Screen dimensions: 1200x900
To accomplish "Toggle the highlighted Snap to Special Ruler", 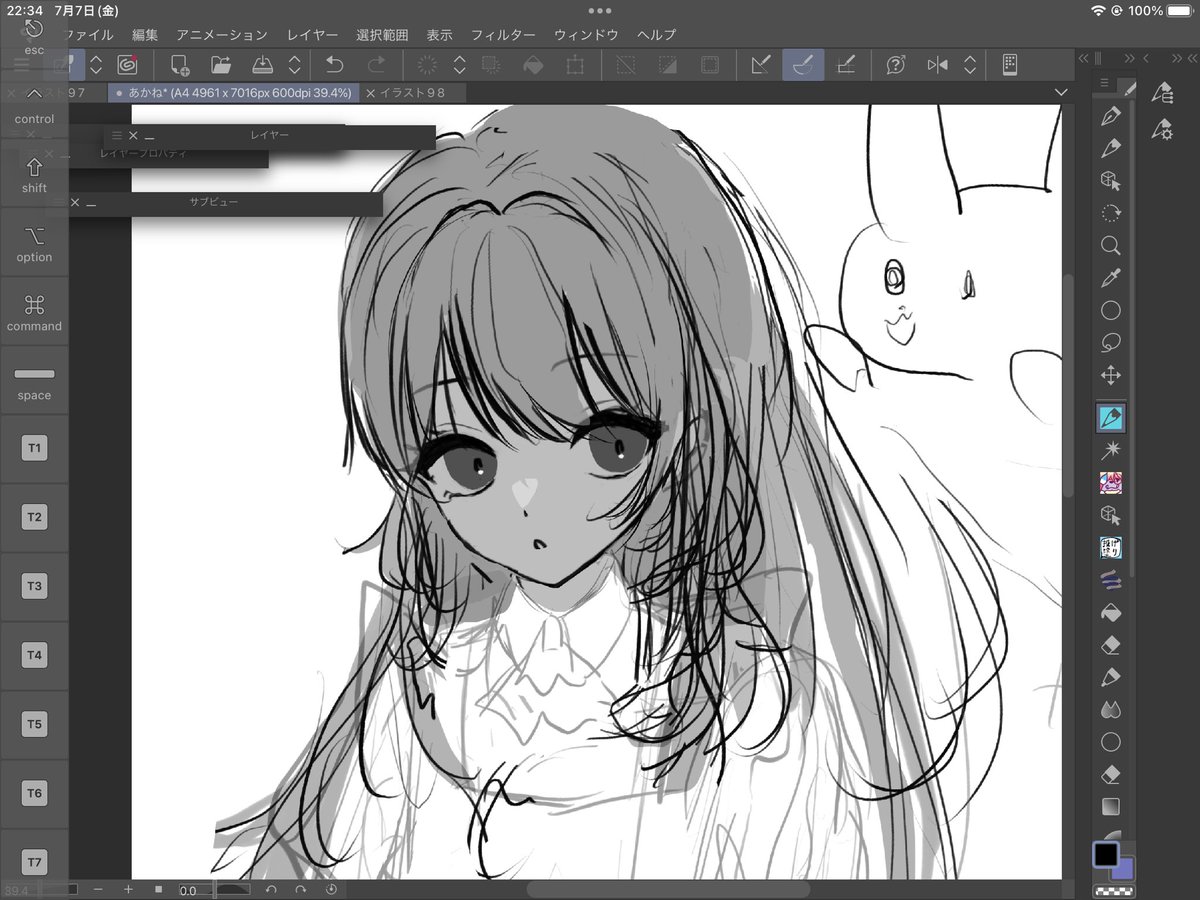I will point(803,65).
